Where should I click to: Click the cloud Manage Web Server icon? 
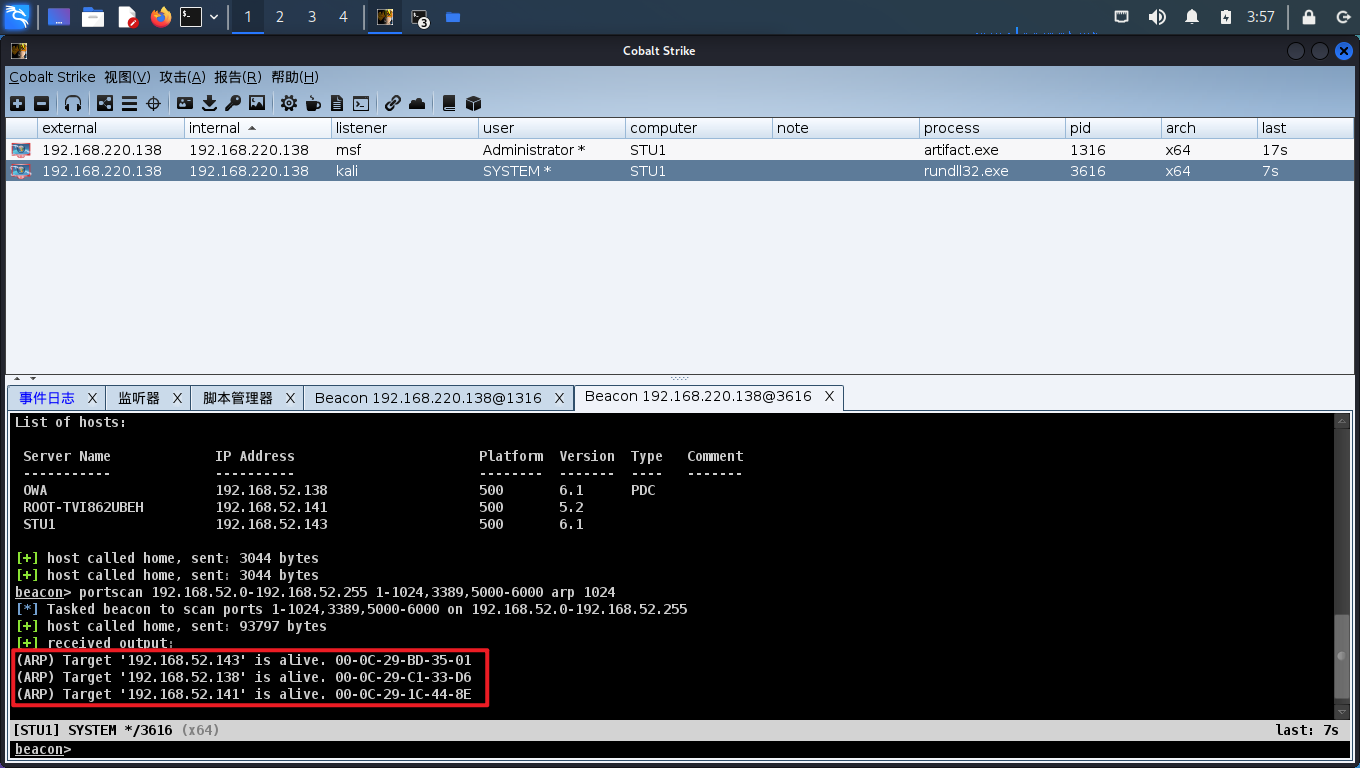pos(417,103)
